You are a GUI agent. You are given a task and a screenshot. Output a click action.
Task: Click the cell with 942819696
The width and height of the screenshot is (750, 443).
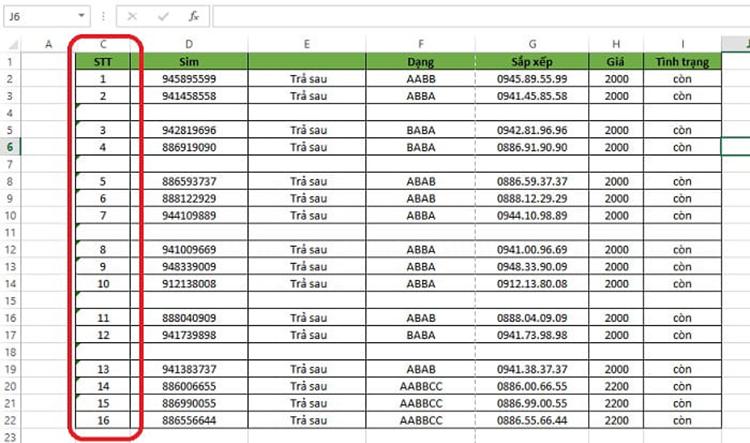189,130
